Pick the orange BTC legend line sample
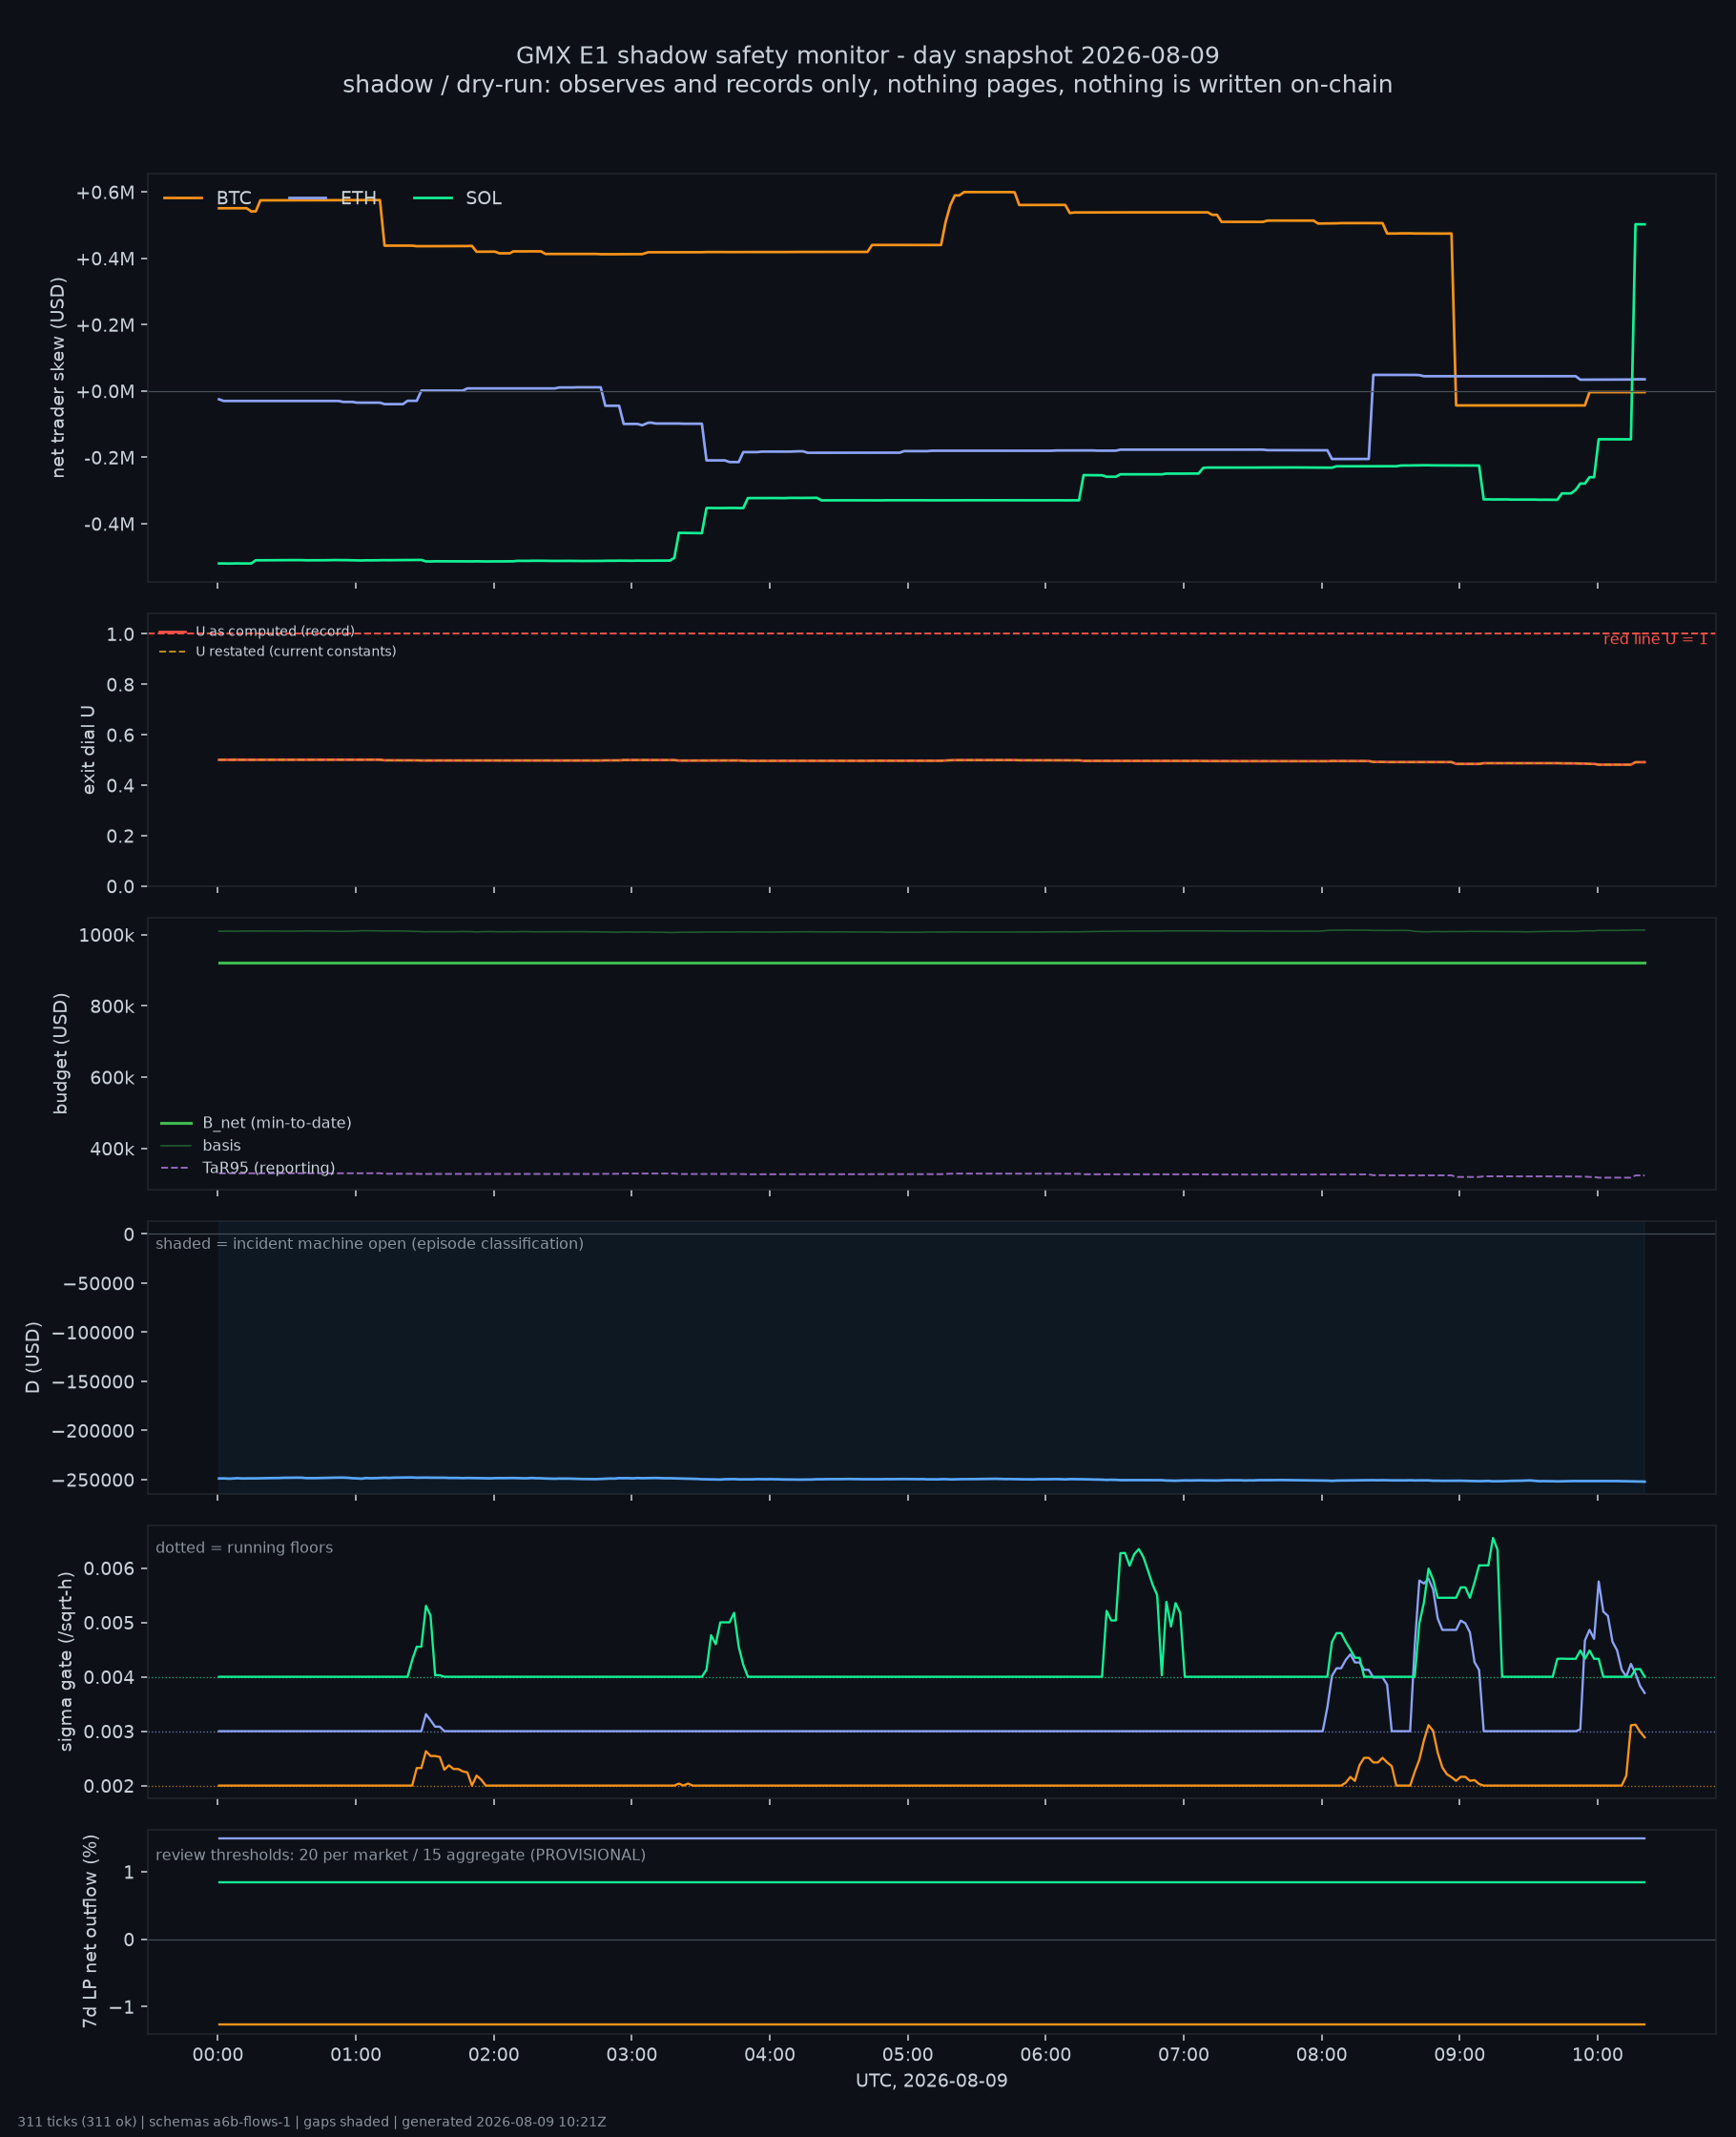 [x=183, y=198]
